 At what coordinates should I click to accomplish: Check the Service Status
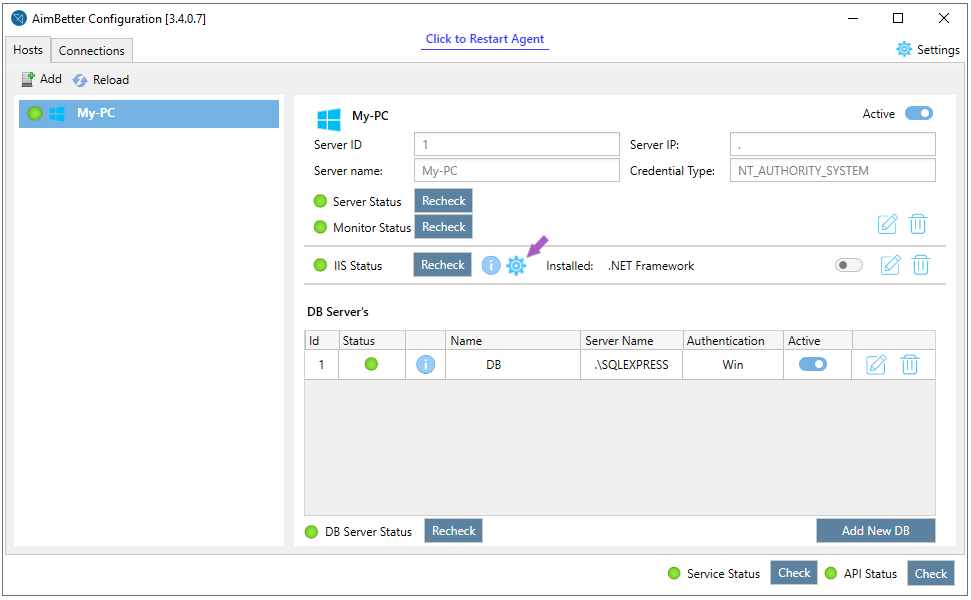[794, 573]
